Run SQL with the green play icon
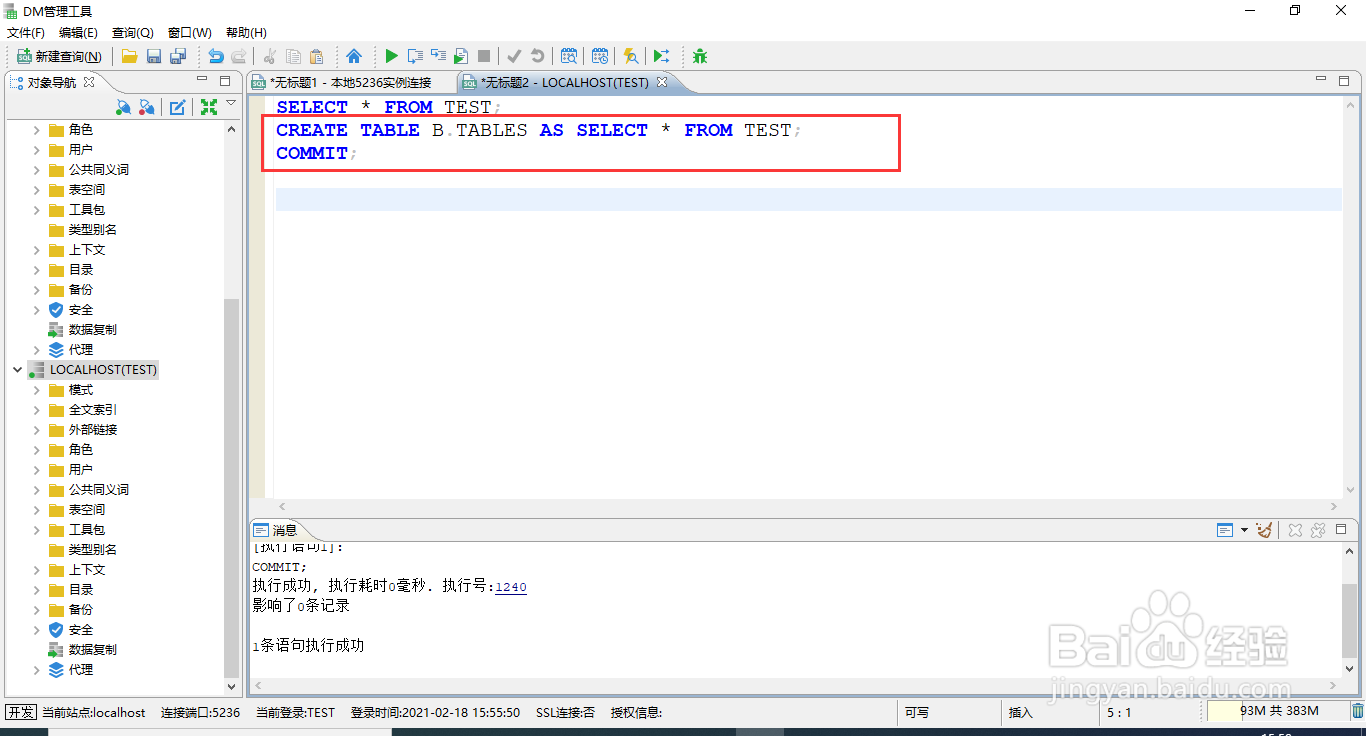This screenshot has width=1366, height=736. click(x=391, y=57)
